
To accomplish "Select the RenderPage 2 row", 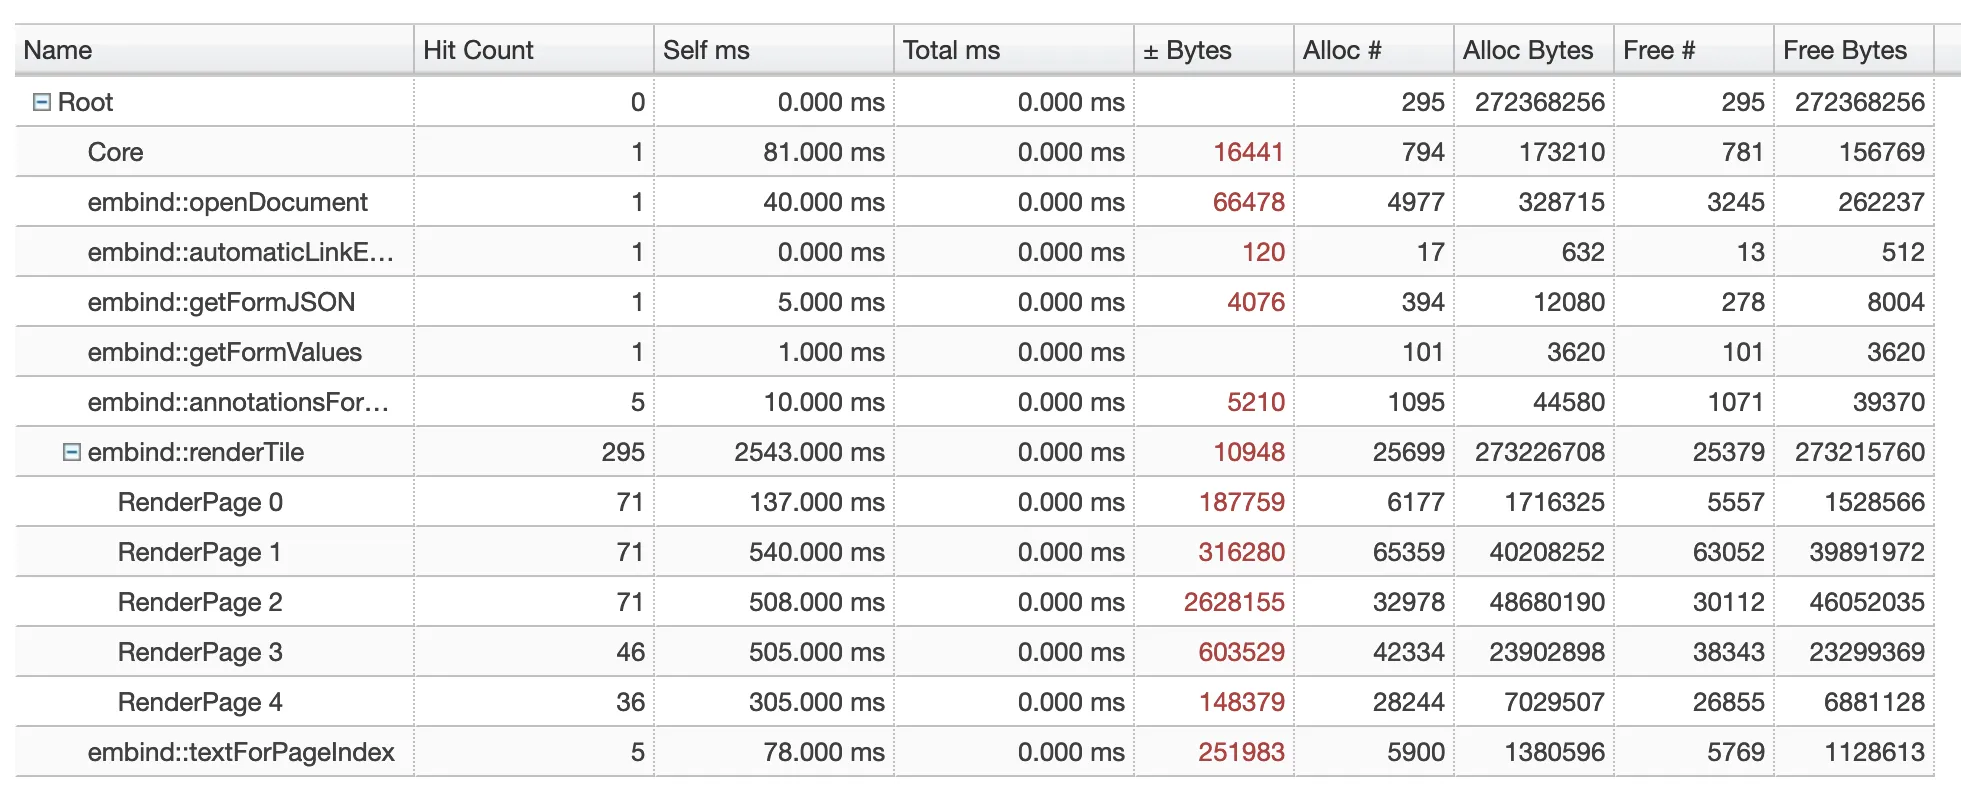I will tap(200, 602).
